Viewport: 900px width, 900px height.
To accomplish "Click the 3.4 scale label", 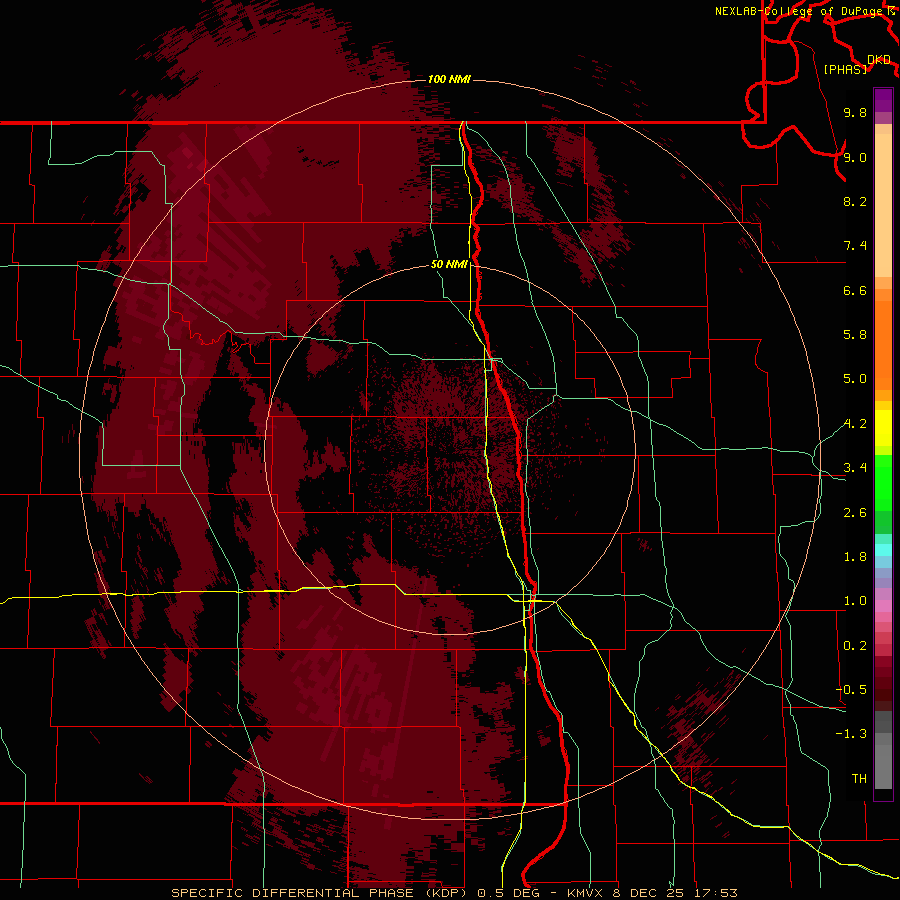I will pos(855,468).
